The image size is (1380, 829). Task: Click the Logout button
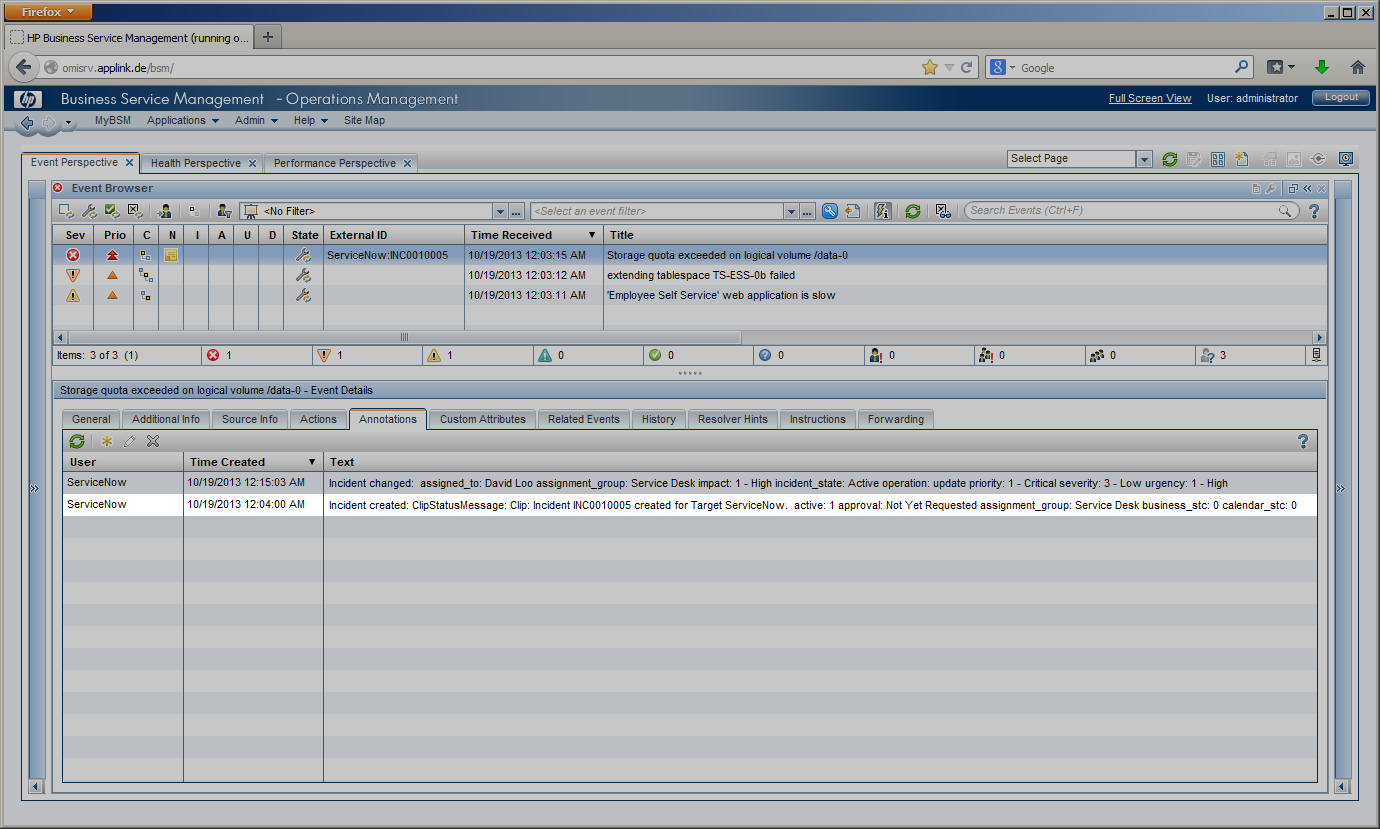[1342, 97]
